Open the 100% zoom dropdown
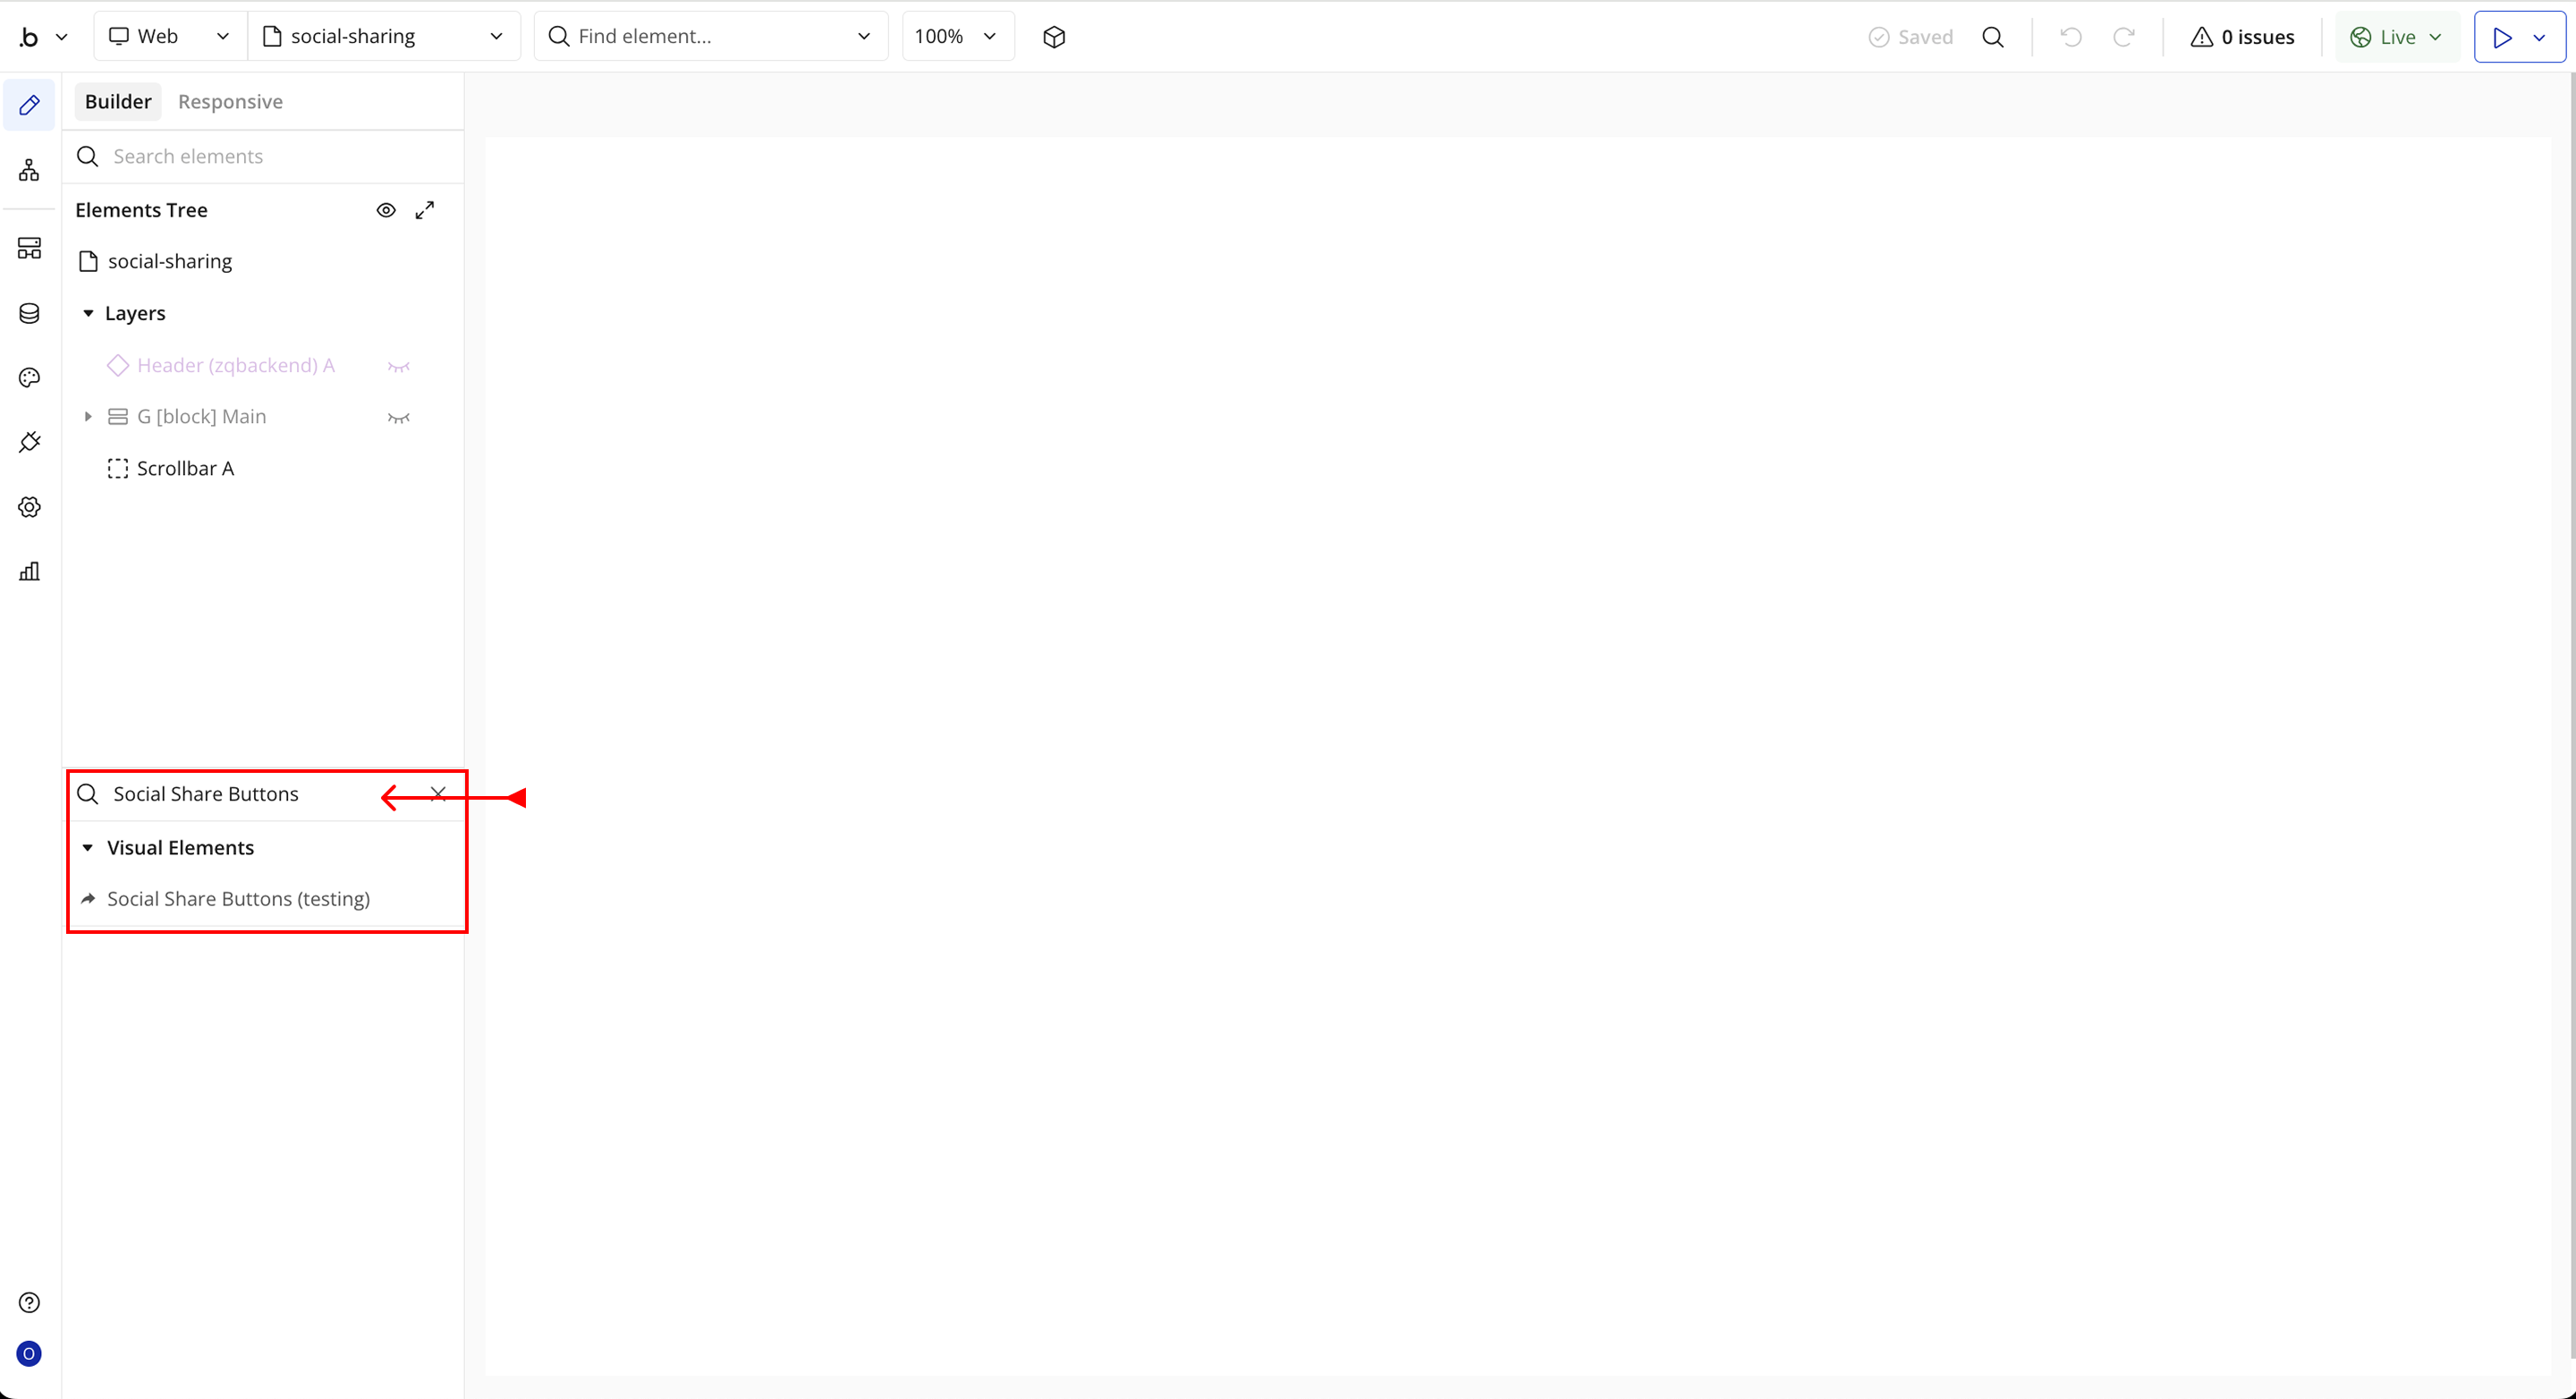 [x=957, y=37]
